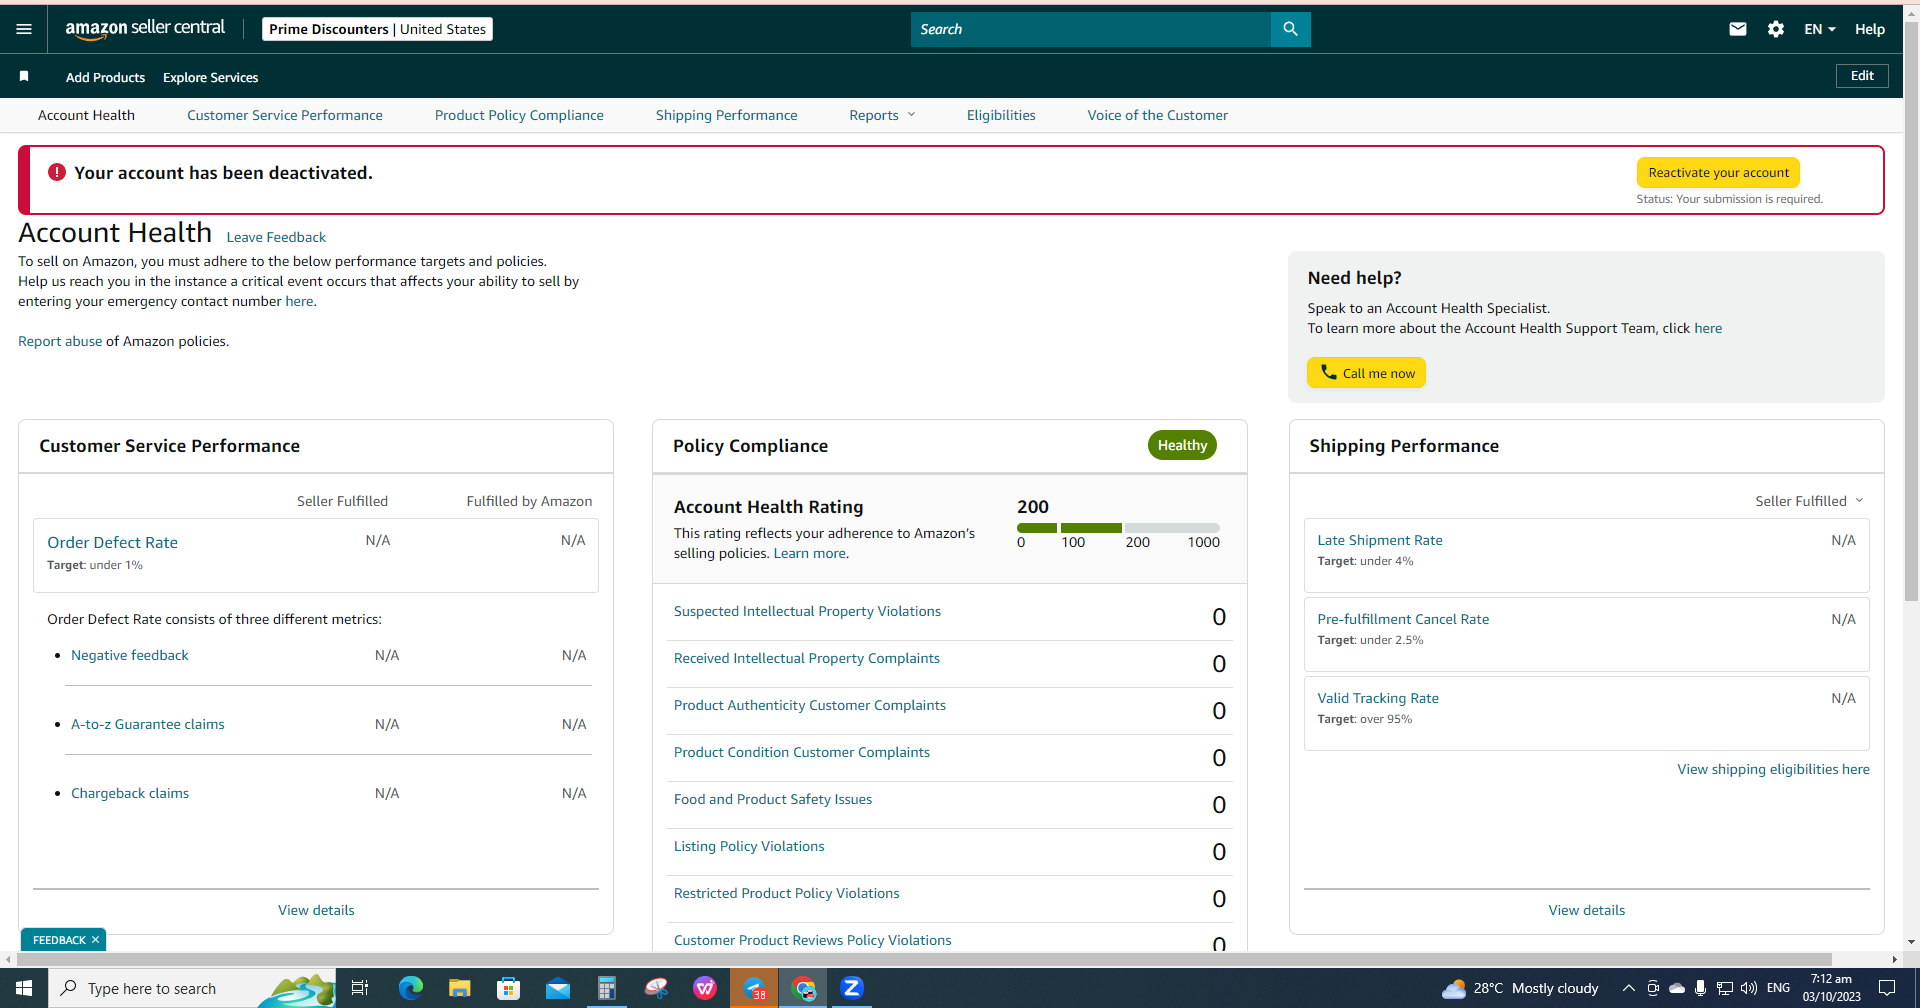Open A-to-z Guarantee claims link
The image size is (1920, 1008).
pos(148,724)
